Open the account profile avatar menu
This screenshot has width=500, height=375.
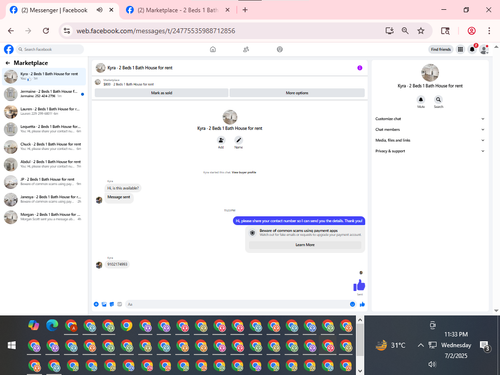(484, 49)
